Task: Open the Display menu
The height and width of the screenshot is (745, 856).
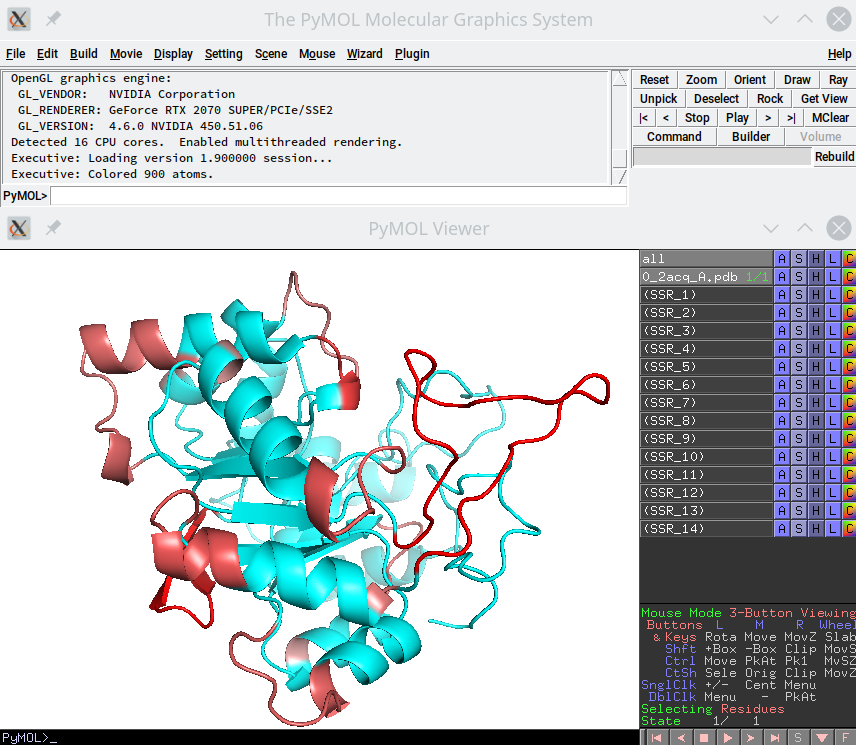Action: pyautogui.click(x=173, y=53)
